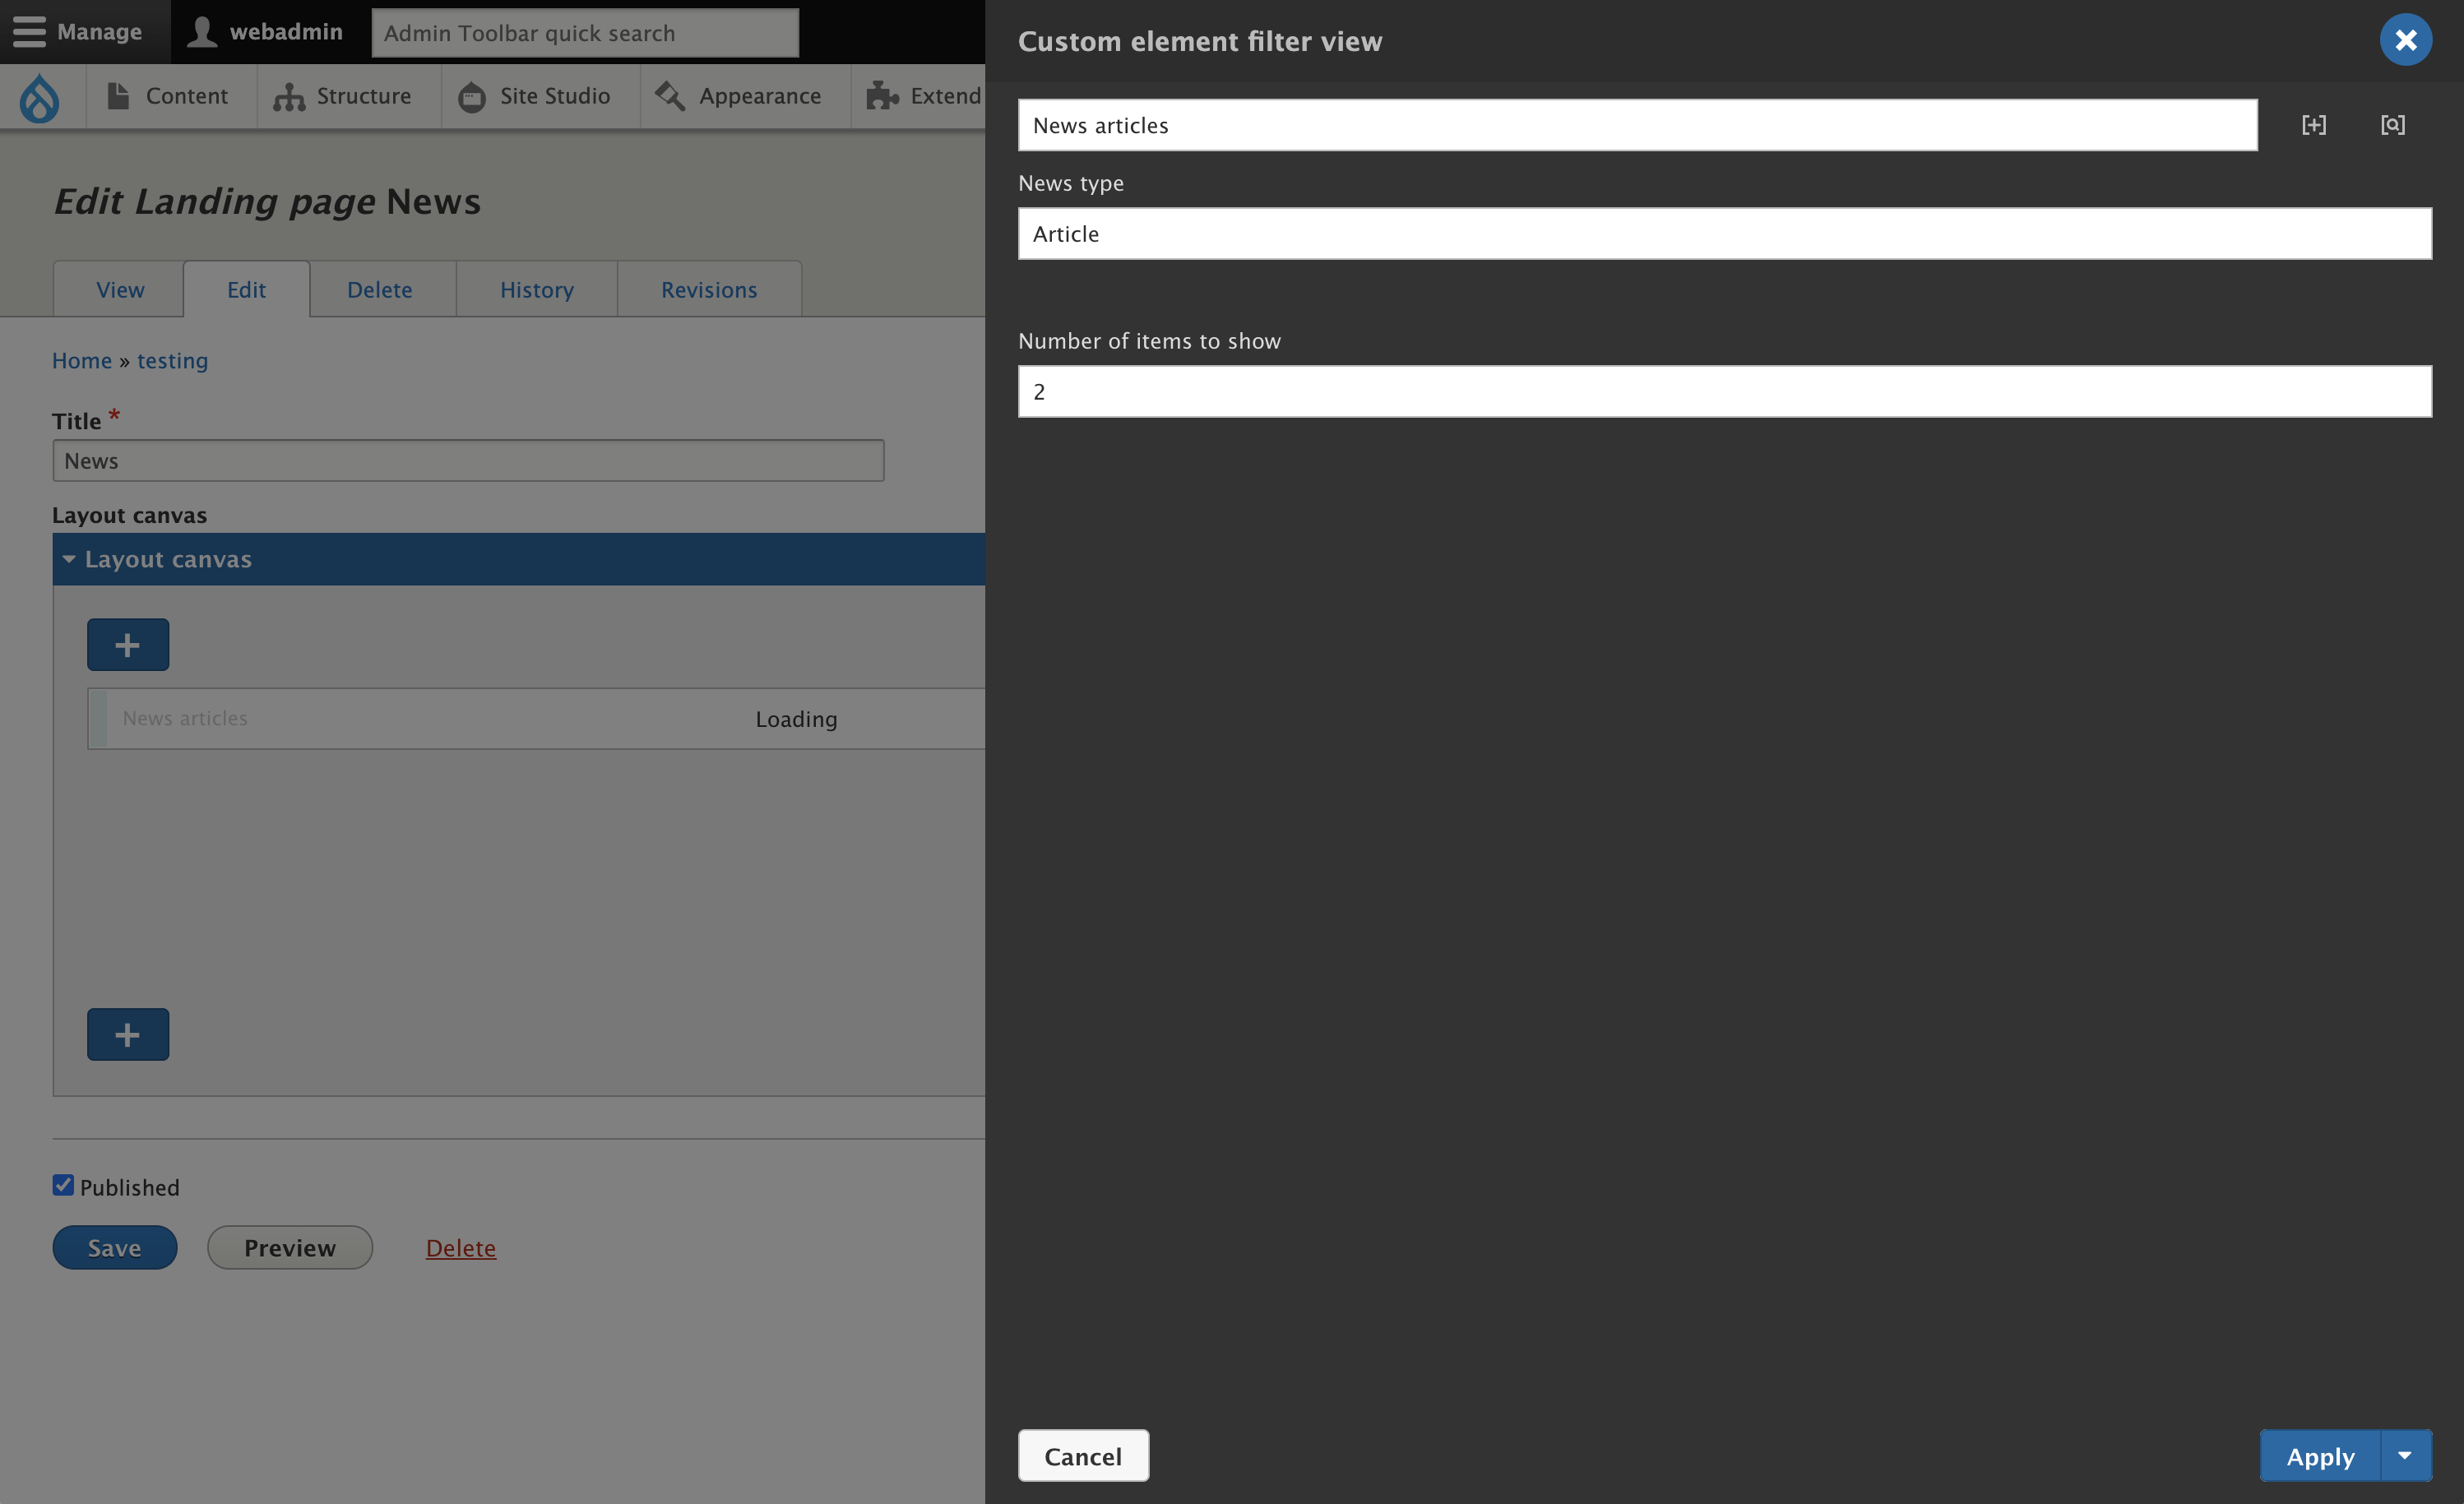Open the Site Studio section icon
The image size is (2464, 1504).
tap(471, 96)
